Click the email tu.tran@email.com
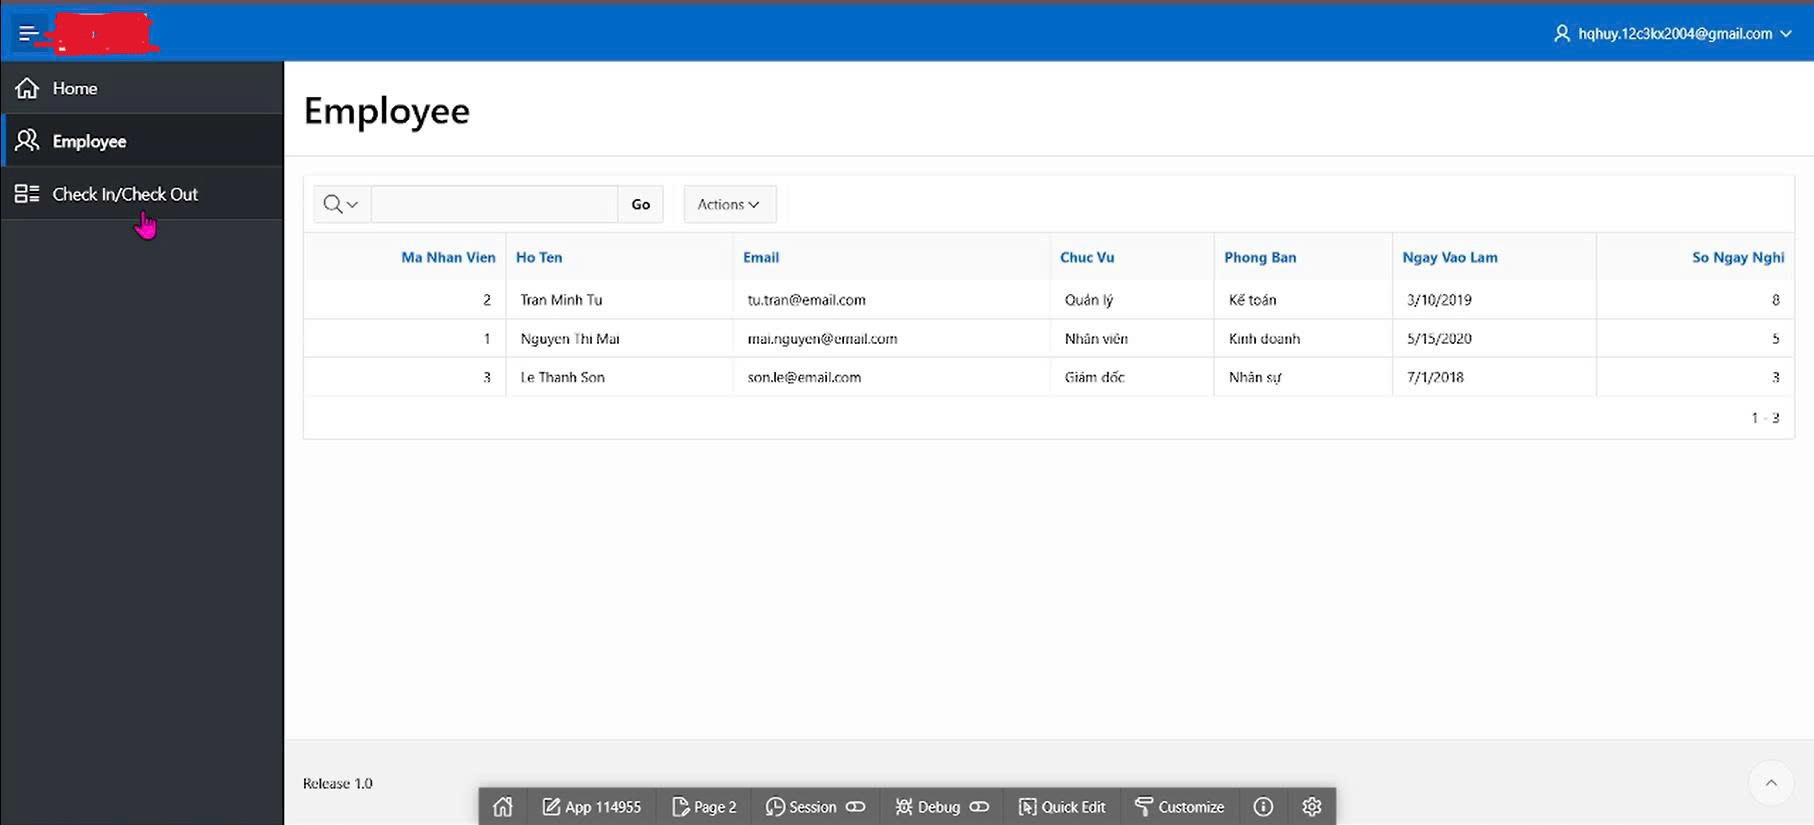1814x825 pixels. tap(806, 300)
